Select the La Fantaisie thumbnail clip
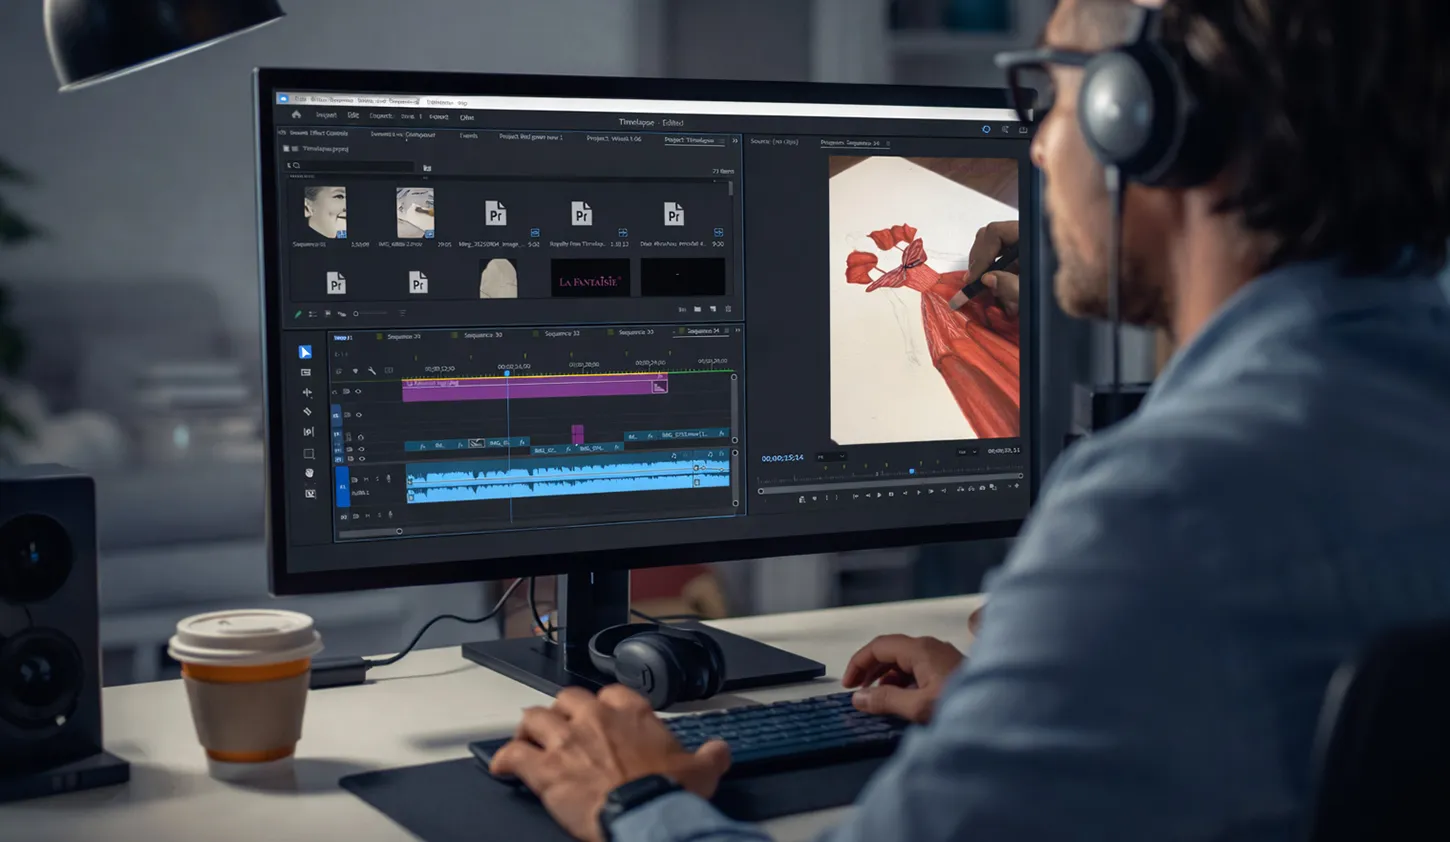1450x842 pixels. (590, 279)
